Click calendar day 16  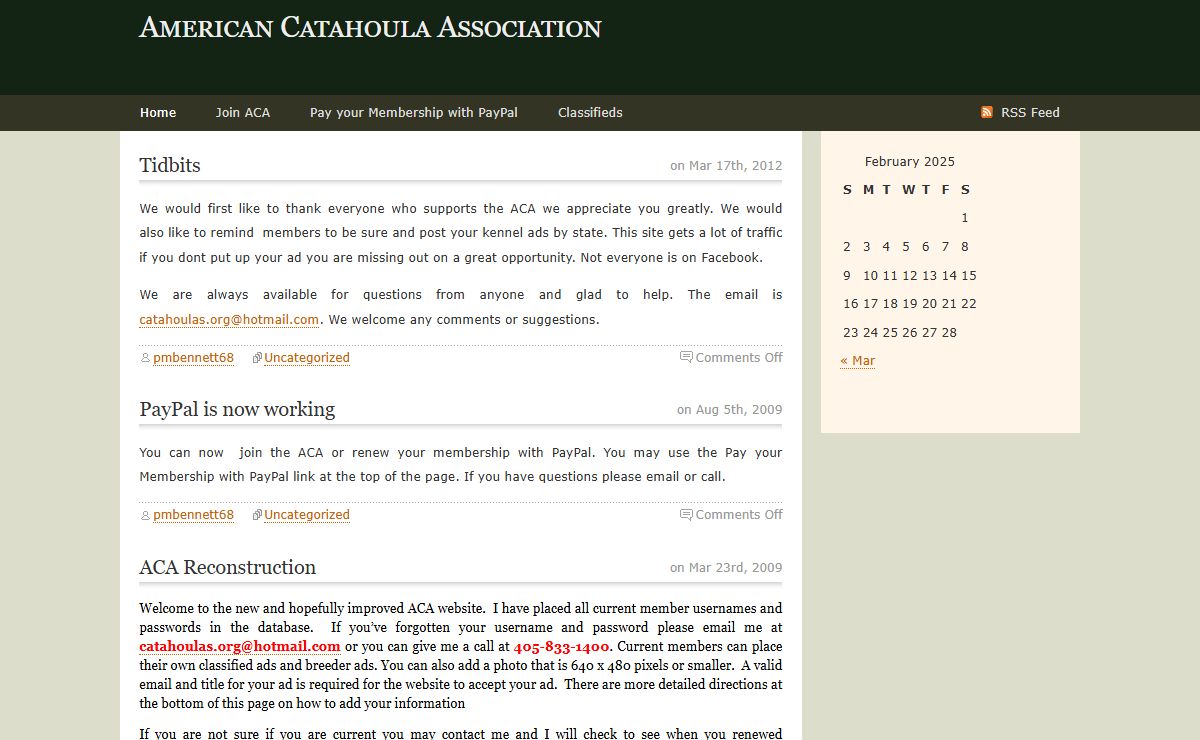point(851,304)
